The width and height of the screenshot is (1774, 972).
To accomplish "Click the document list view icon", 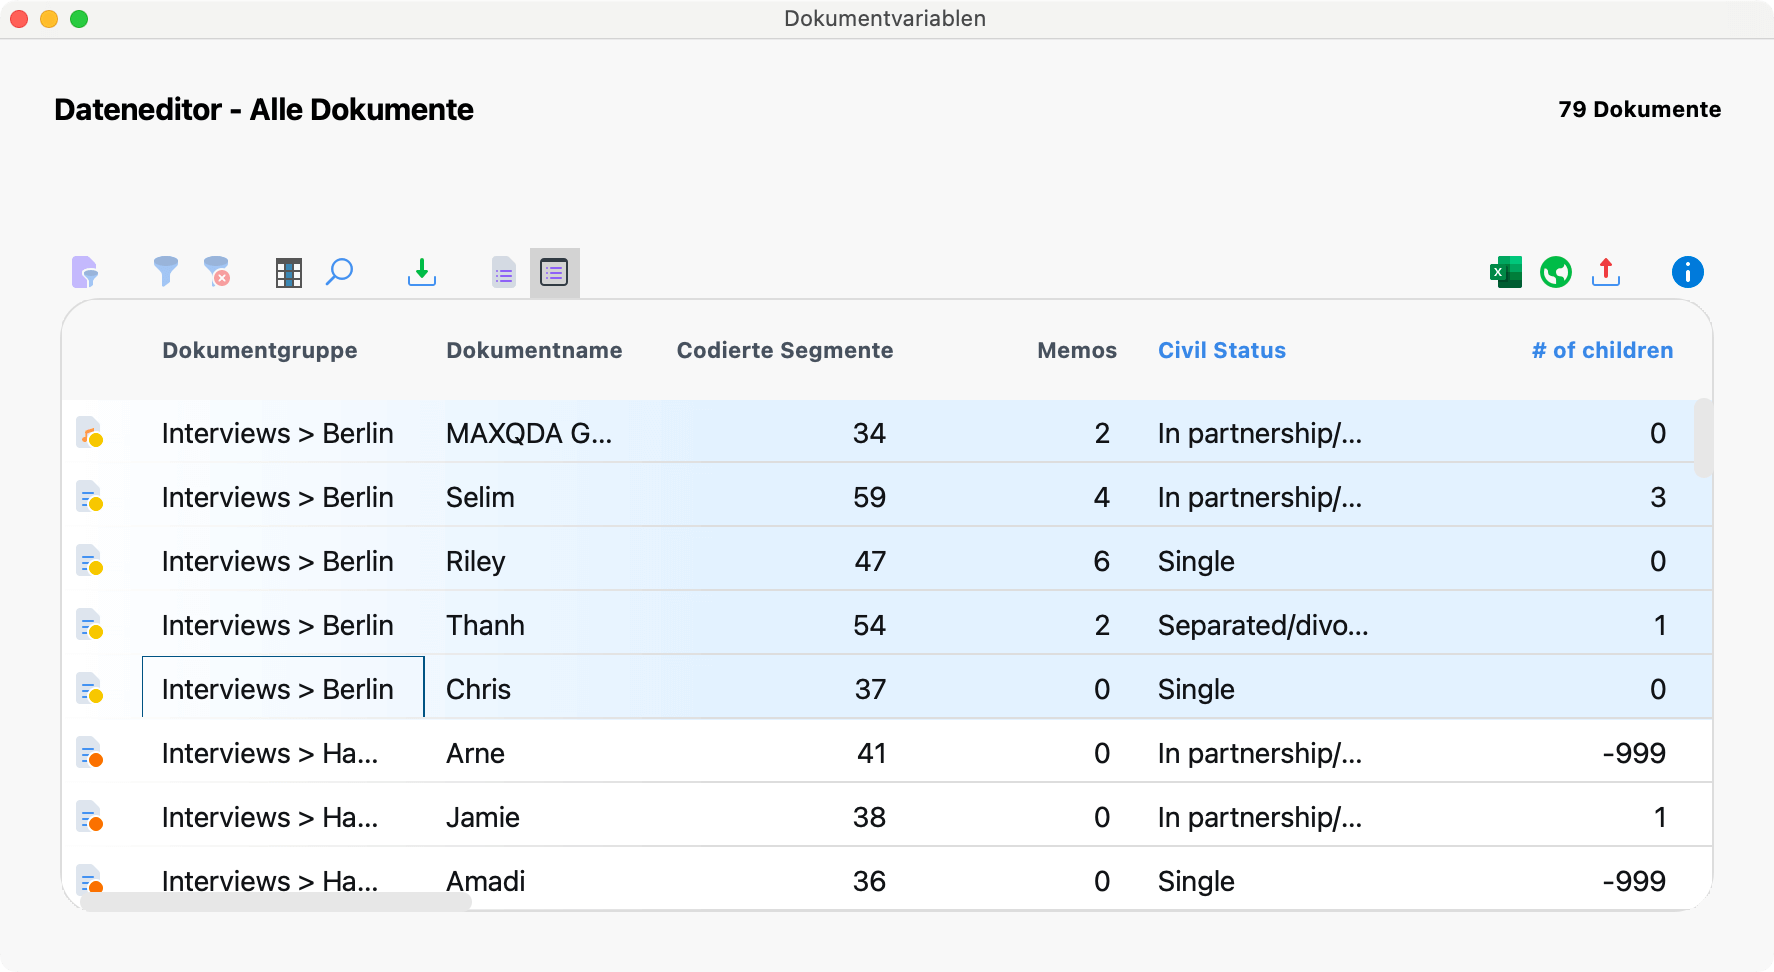I will [504, 273].
